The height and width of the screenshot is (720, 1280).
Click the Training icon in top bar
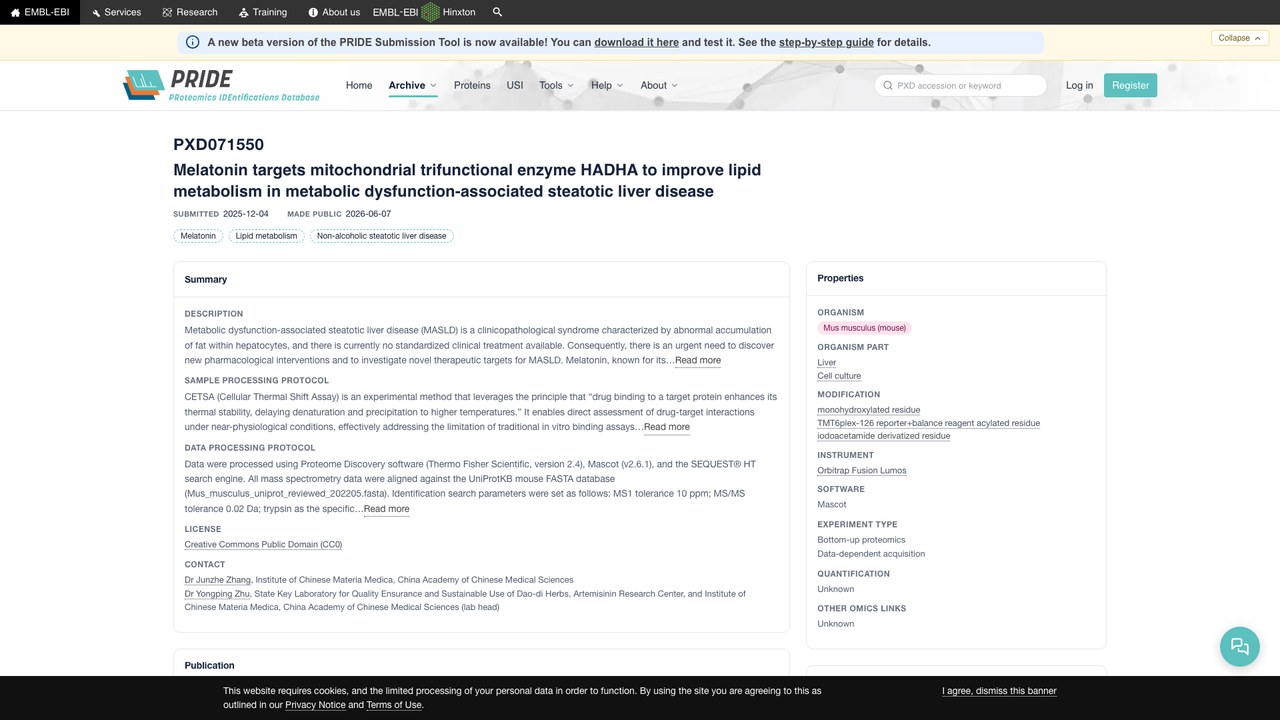[x=244, y=12]
